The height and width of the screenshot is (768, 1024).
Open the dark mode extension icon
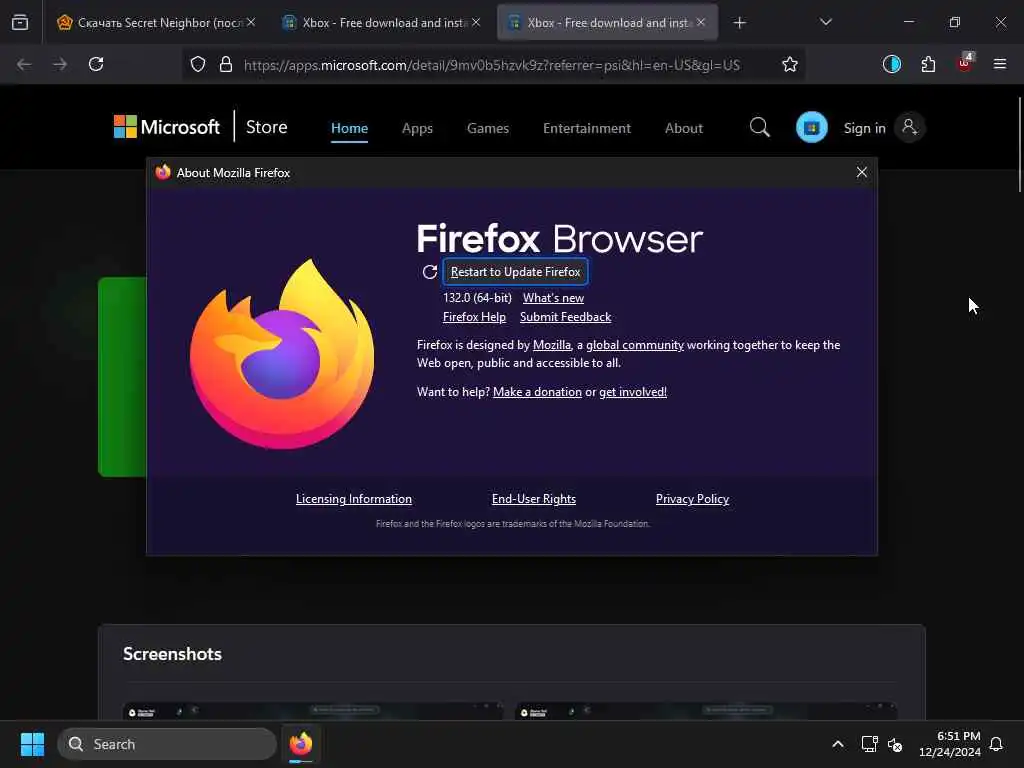point(891,64)
